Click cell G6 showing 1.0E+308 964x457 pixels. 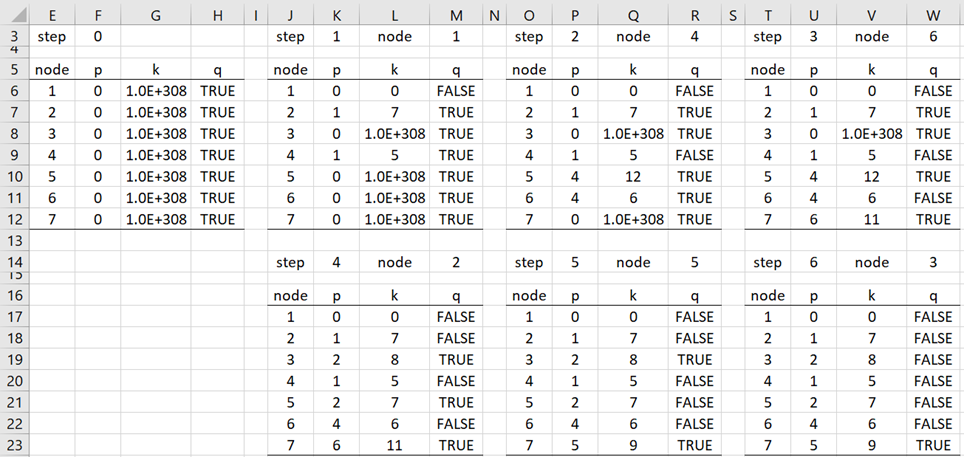click(x=156, y=92)
